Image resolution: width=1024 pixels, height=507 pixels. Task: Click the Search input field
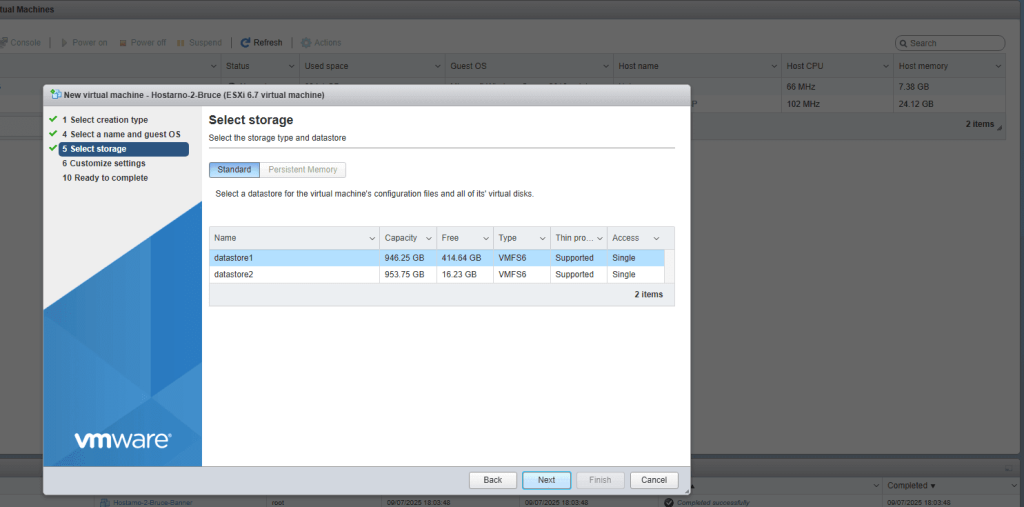point(955,44)
